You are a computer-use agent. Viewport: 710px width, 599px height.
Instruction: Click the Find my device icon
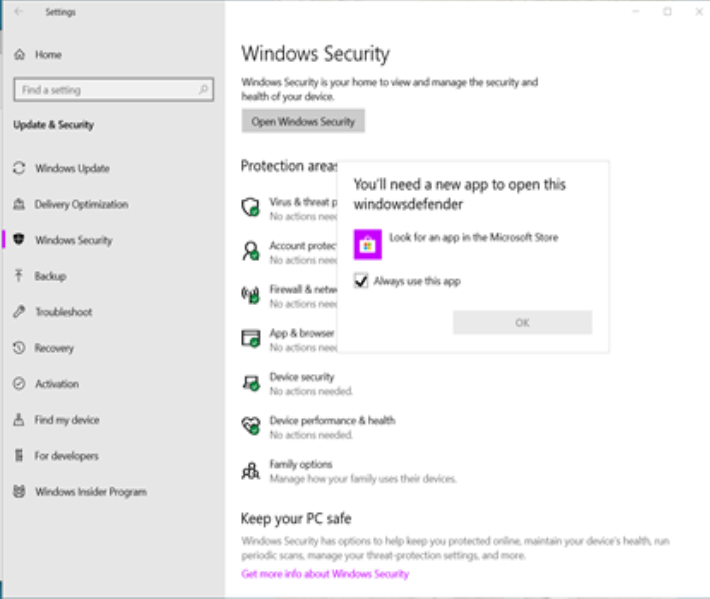pyautogui.click(x=19, y=419)
